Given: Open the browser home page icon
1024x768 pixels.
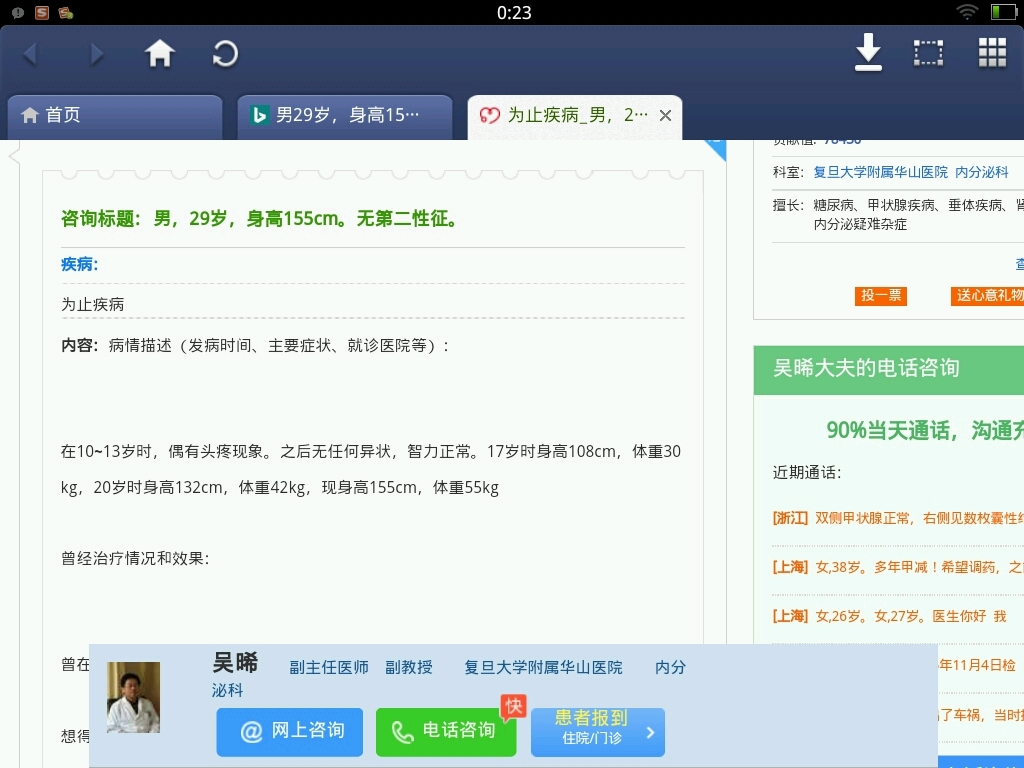Looking at the screenshot, I should tap(159, 54).
